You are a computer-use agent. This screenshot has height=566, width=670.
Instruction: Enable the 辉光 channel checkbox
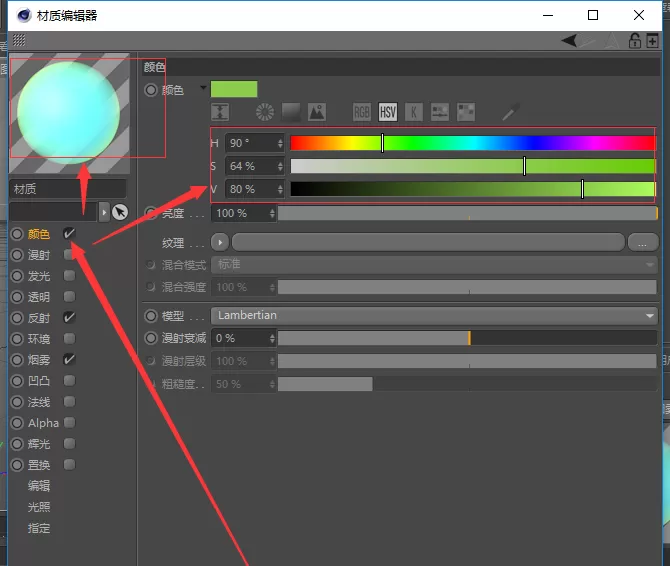point(69,444)
